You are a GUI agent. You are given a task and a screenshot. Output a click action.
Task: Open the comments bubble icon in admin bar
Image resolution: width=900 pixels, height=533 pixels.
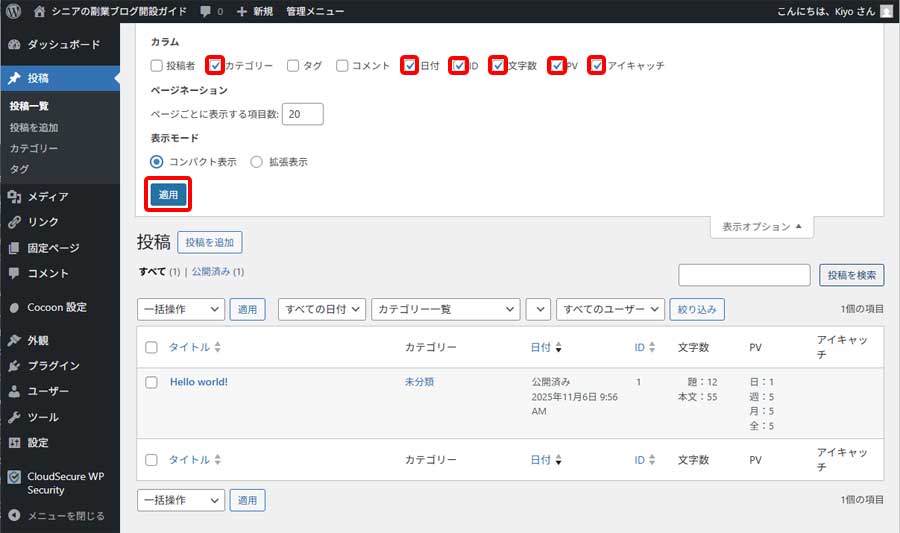(205, 11)
